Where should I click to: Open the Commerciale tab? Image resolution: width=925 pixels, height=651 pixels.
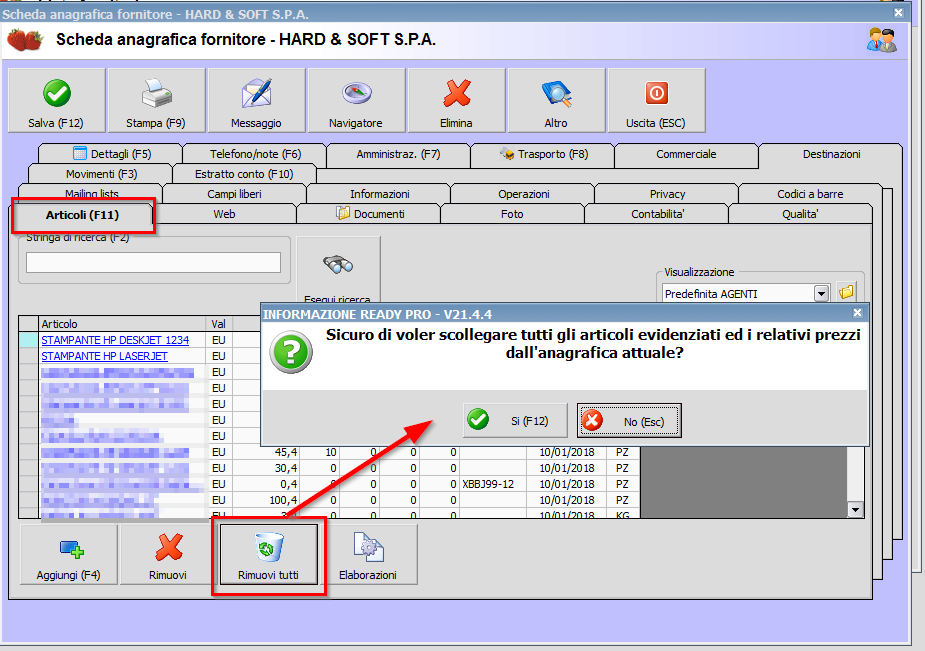pyautogui.click(x=686, y=154)
